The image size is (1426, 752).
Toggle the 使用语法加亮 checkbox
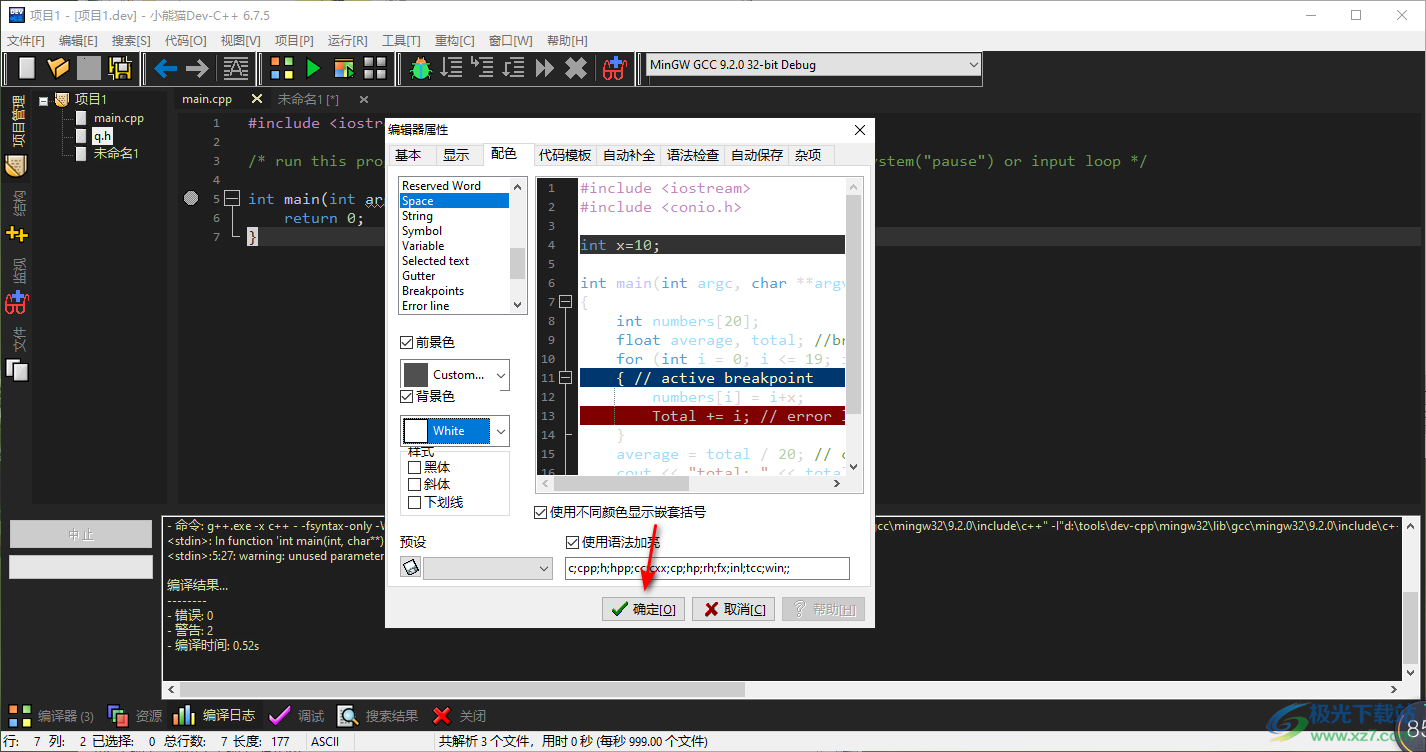click(x=573, y=542)
